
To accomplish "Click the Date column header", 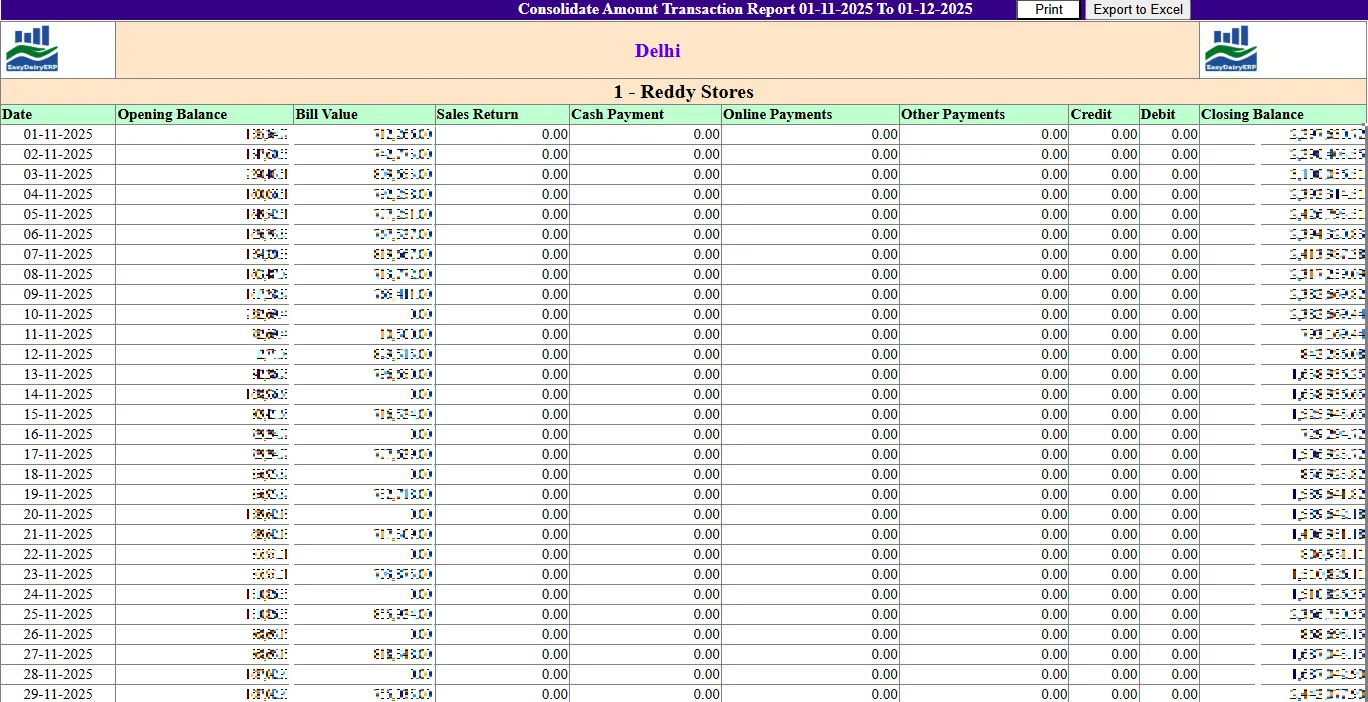I will coord(58,114).
